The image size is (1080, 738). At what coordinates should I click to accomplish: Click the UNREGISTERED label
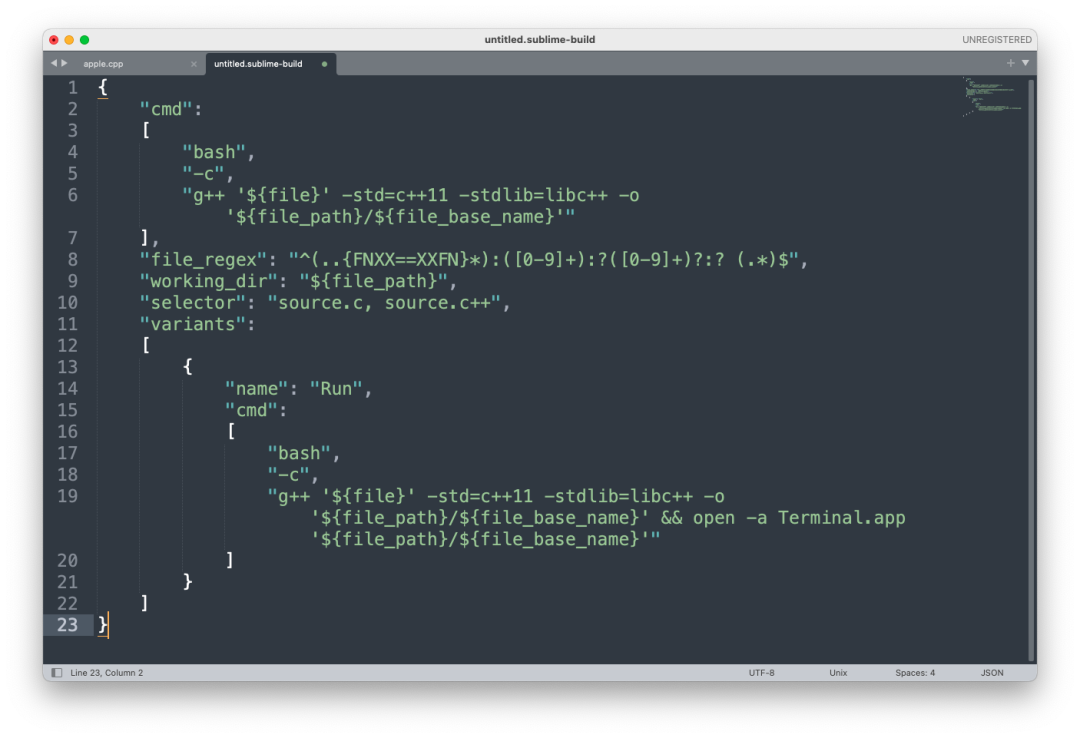click(x=997, y=40)
